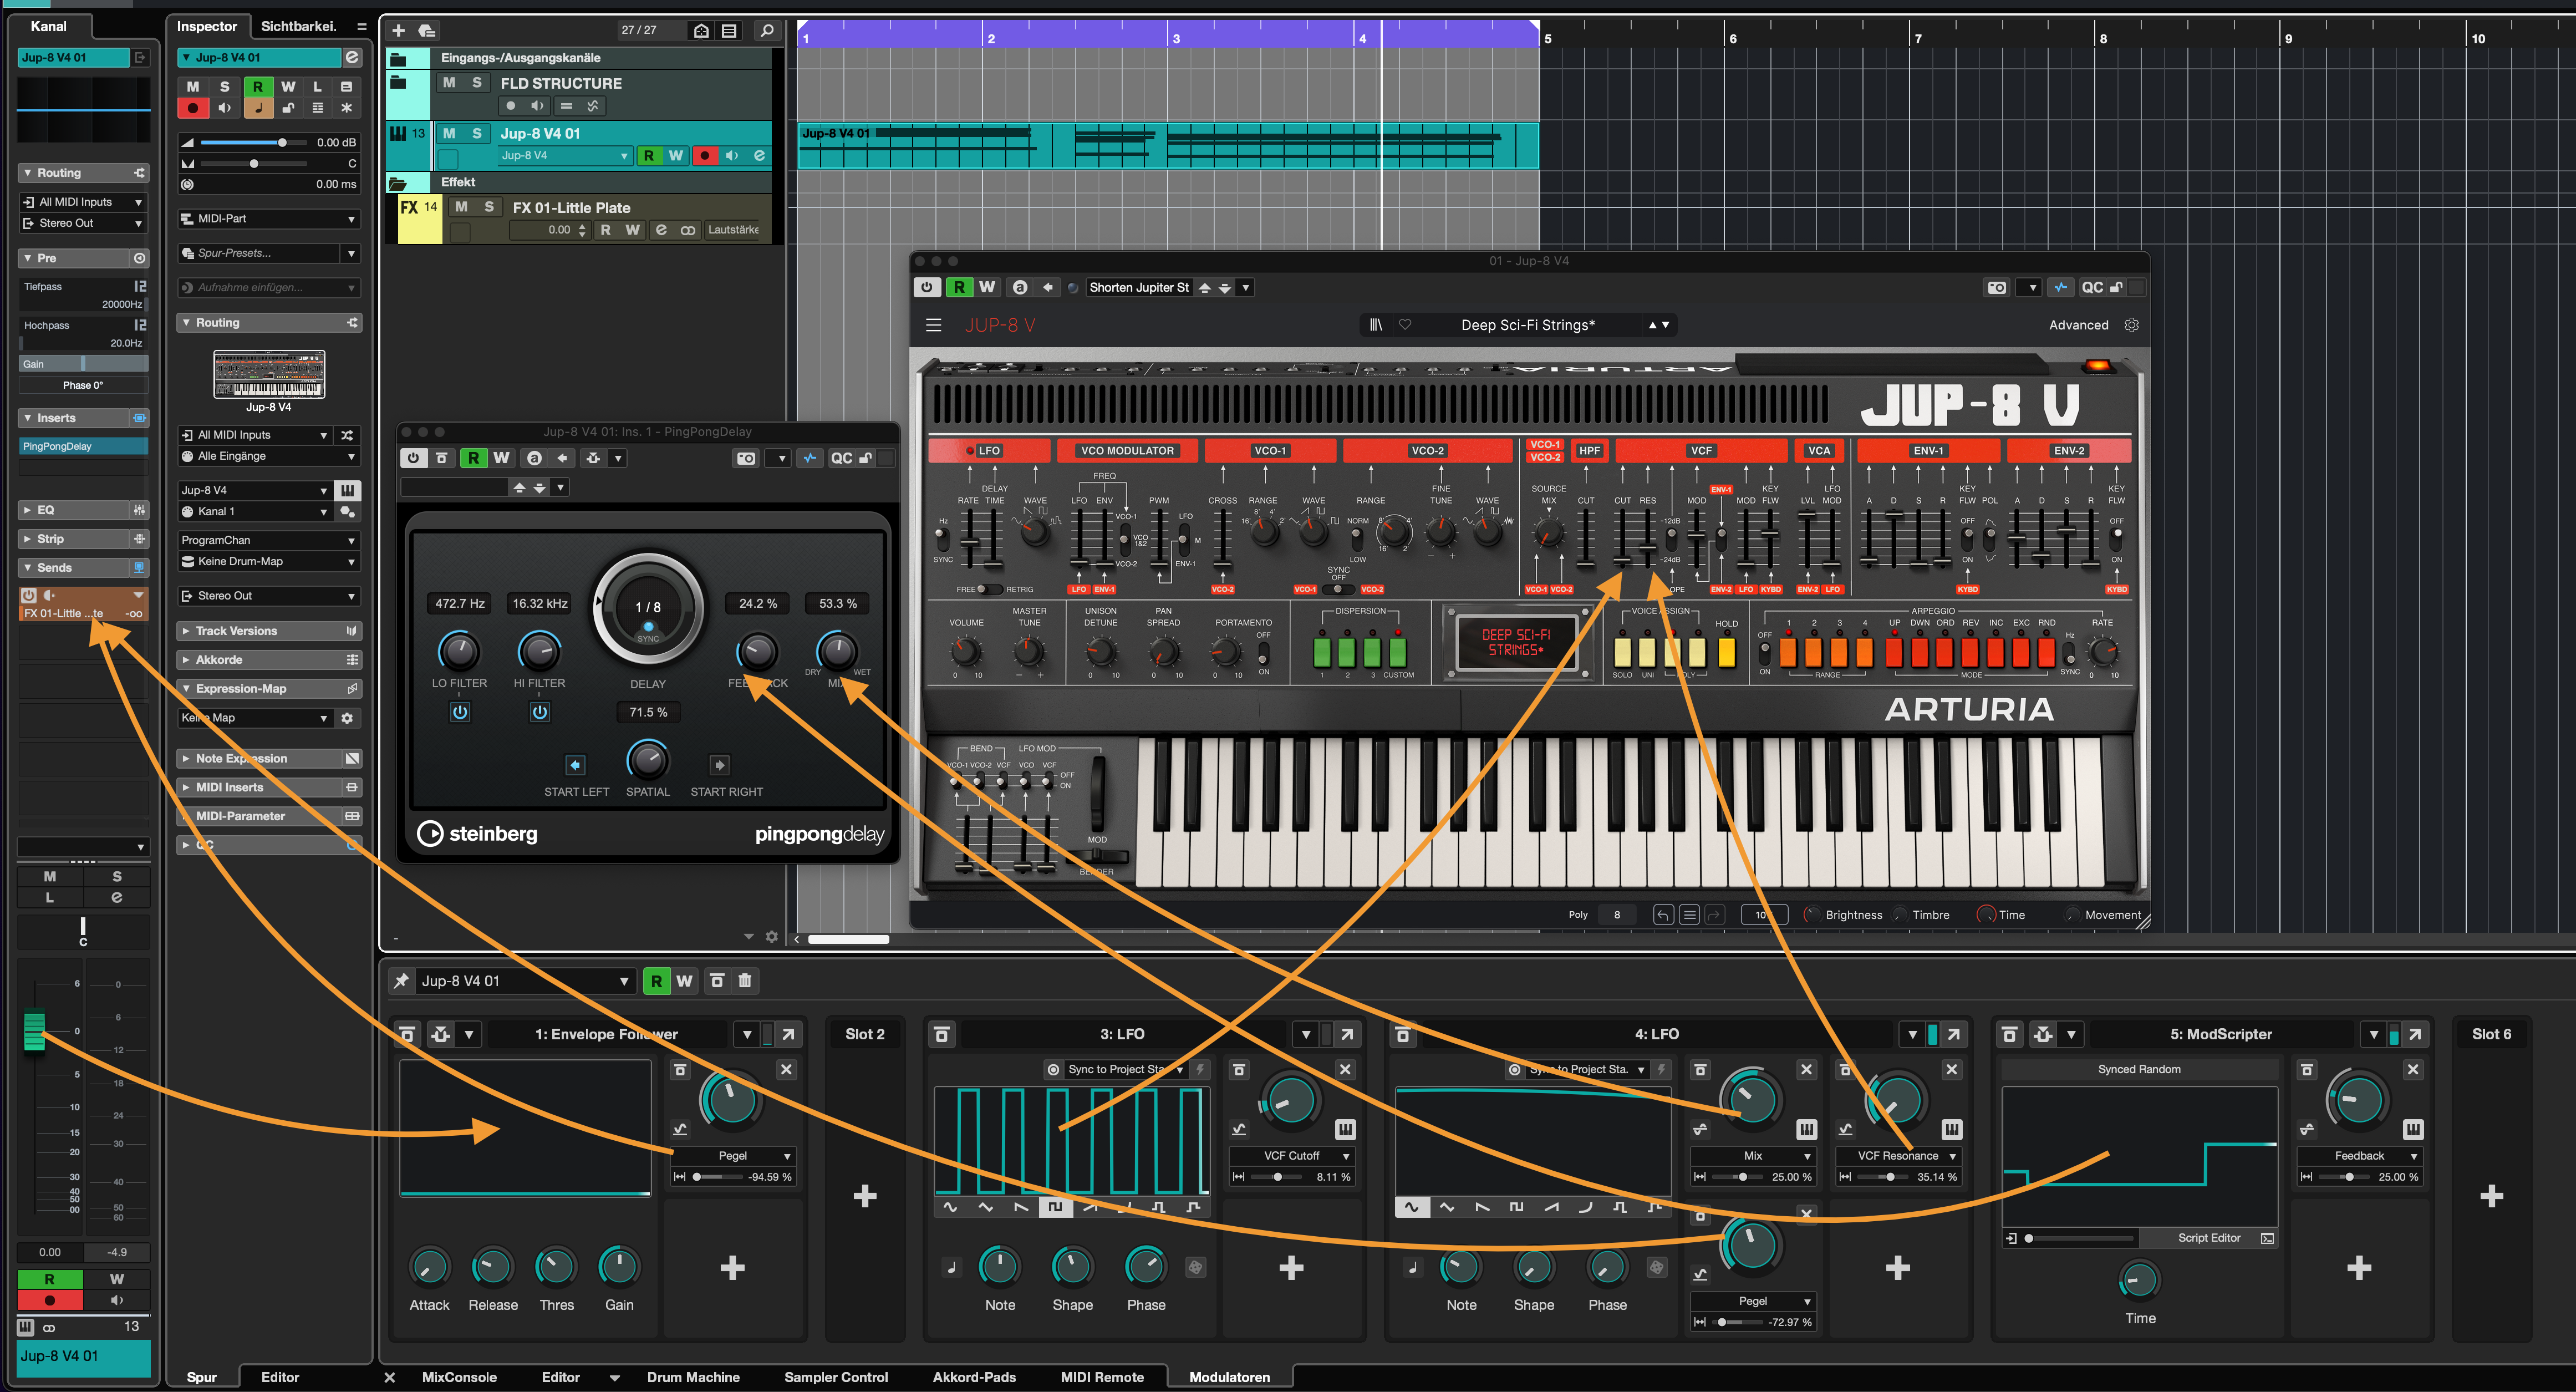Click the camera snapshot icon in PingPongDelay window
The image size is (2576, 1392).
[x=746, y=458]
